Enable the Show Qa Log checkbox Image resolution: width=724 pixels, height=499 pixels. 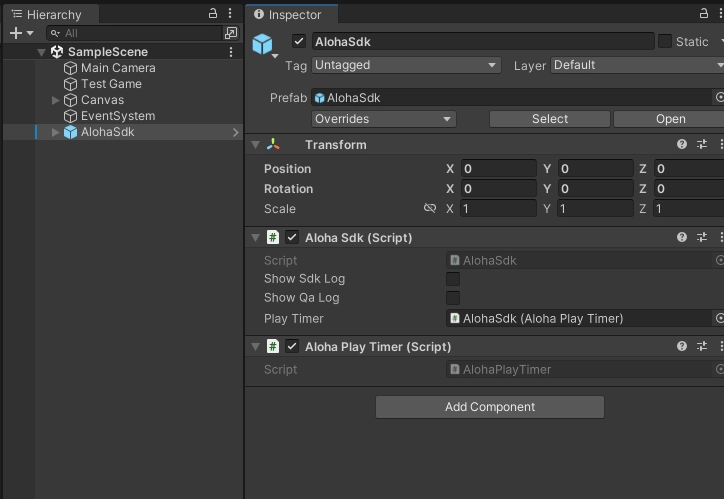[x=453, y=298]
